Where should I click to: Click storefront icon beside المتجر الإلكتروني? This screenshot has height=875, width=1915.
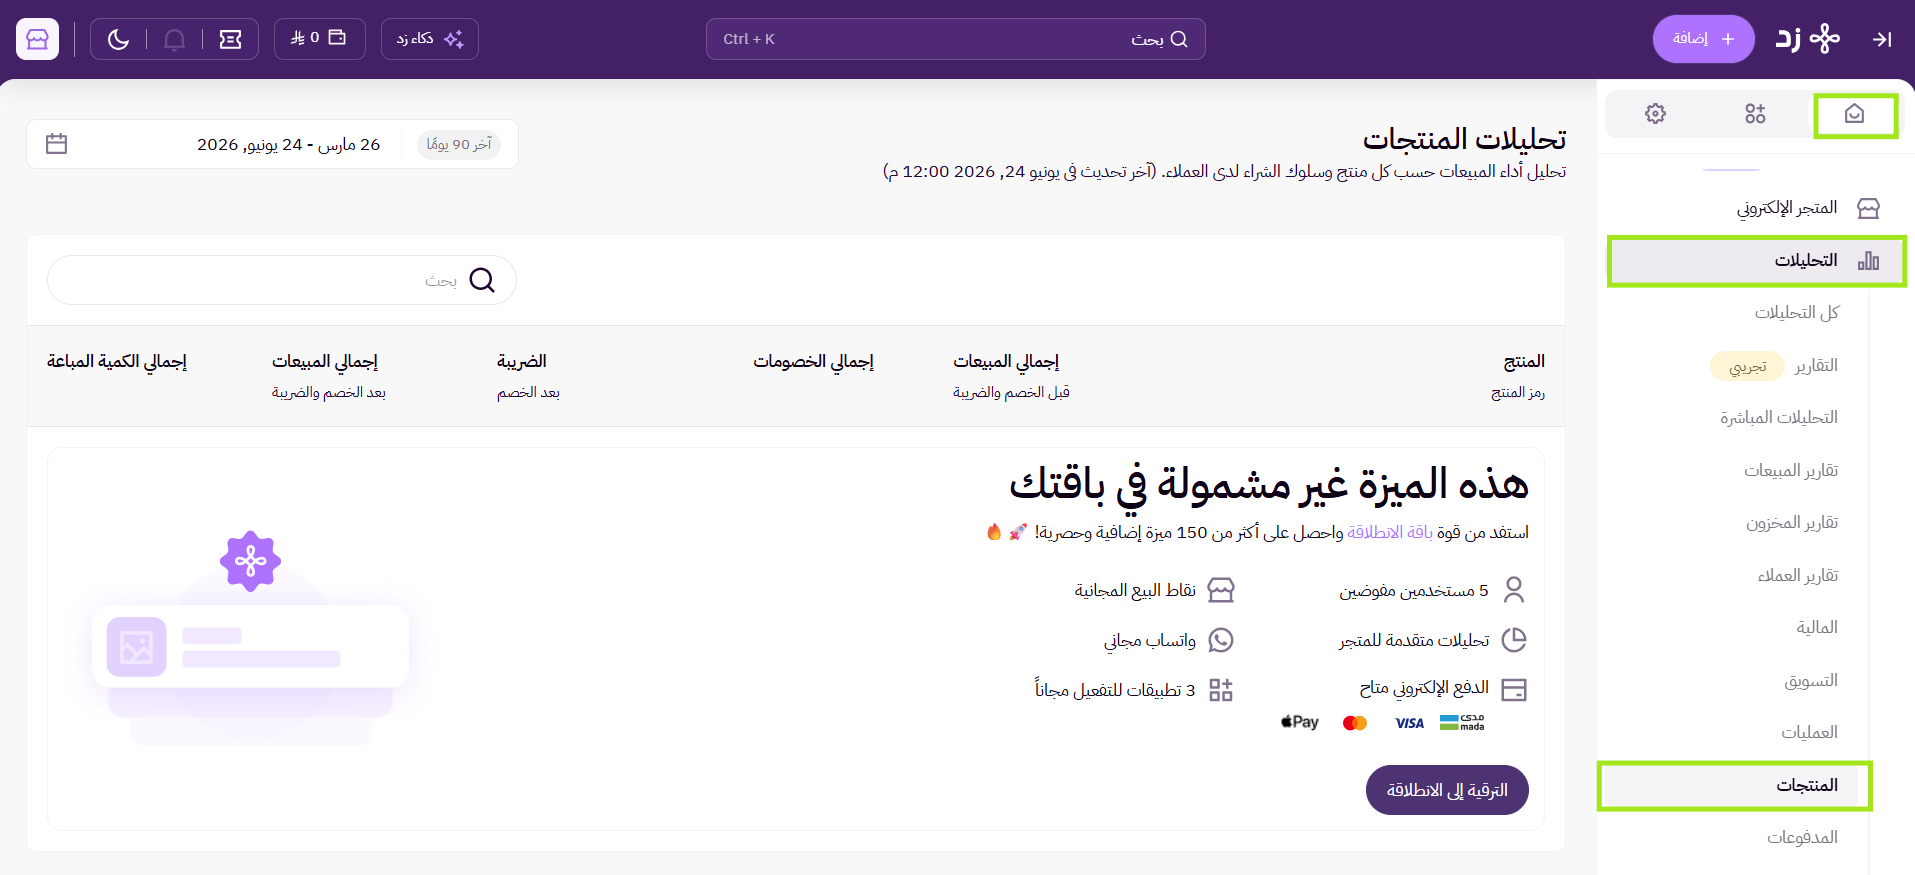pos(1868,208)
